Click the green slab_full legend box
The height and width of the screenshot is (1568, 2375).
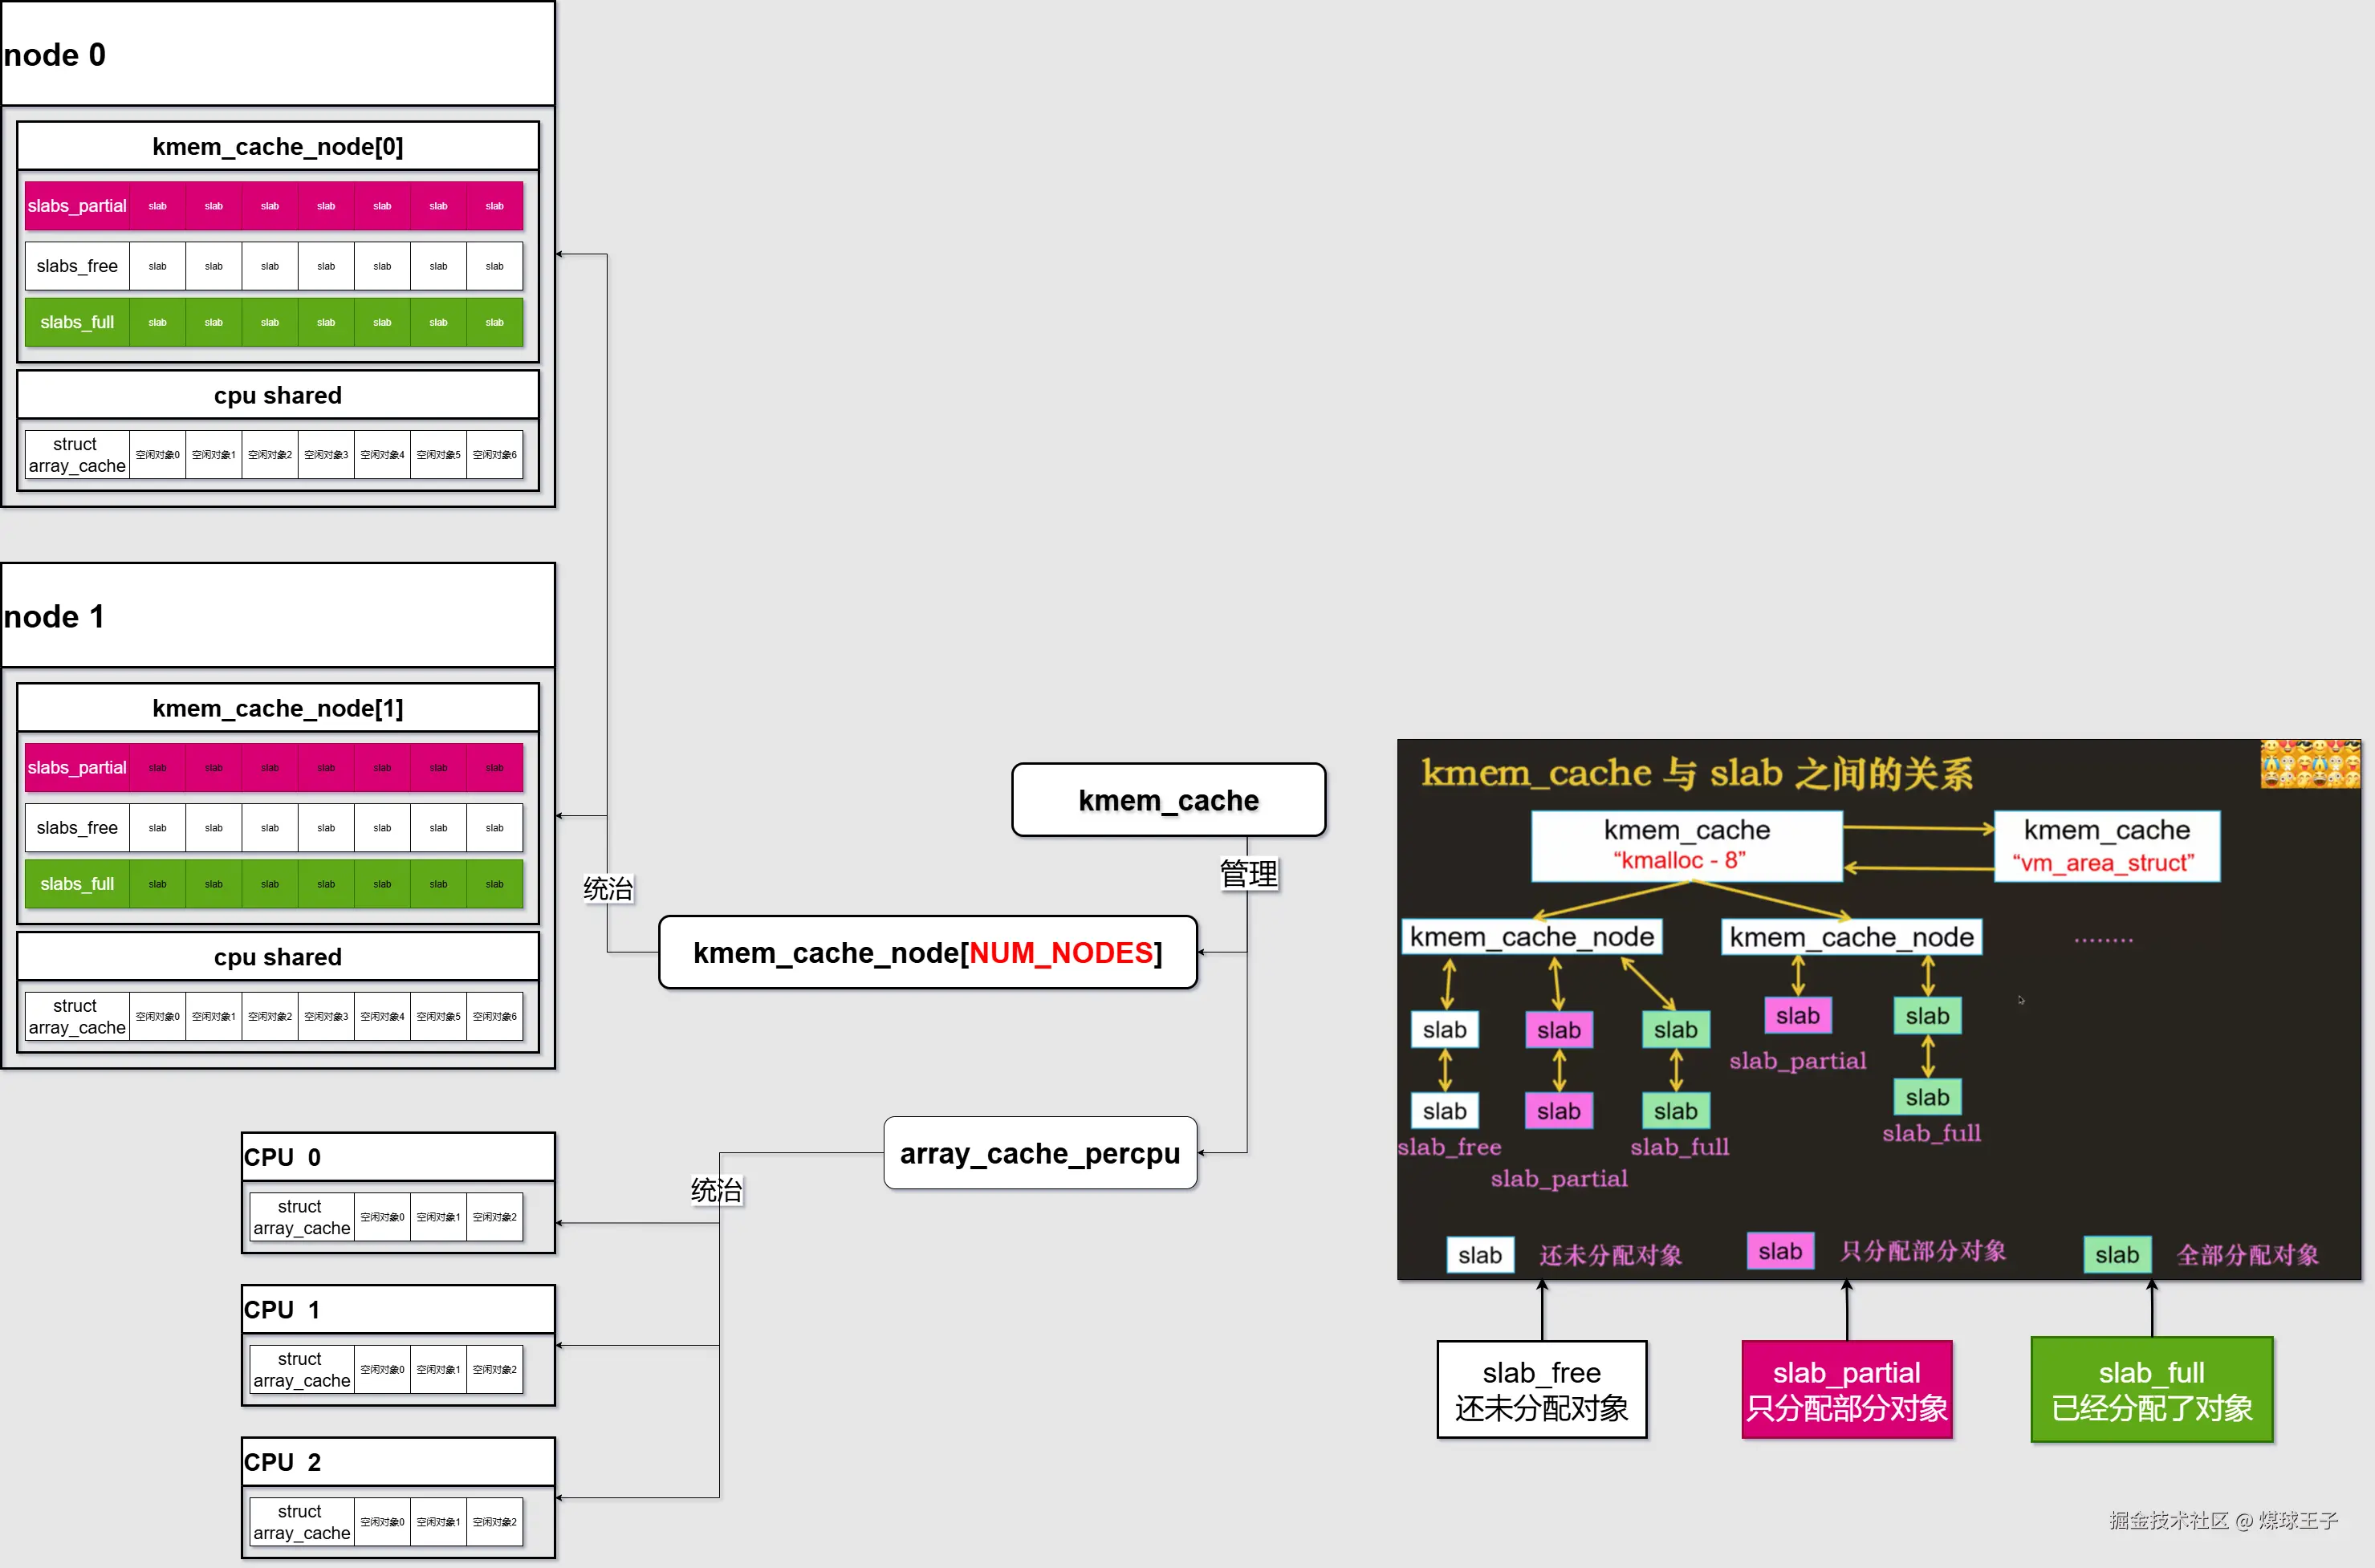[x=2151, y=1389]
